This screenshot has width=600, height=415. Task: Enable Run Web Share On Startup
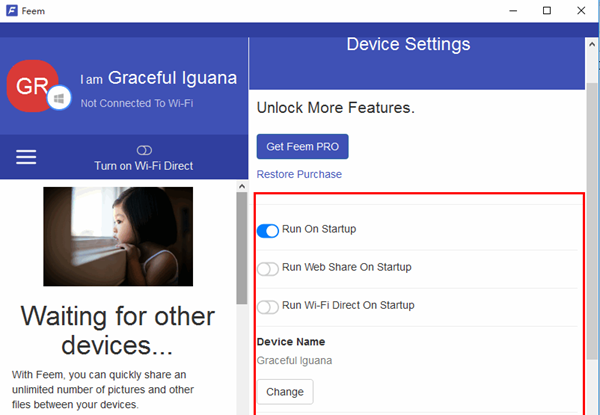pos(267,269)
